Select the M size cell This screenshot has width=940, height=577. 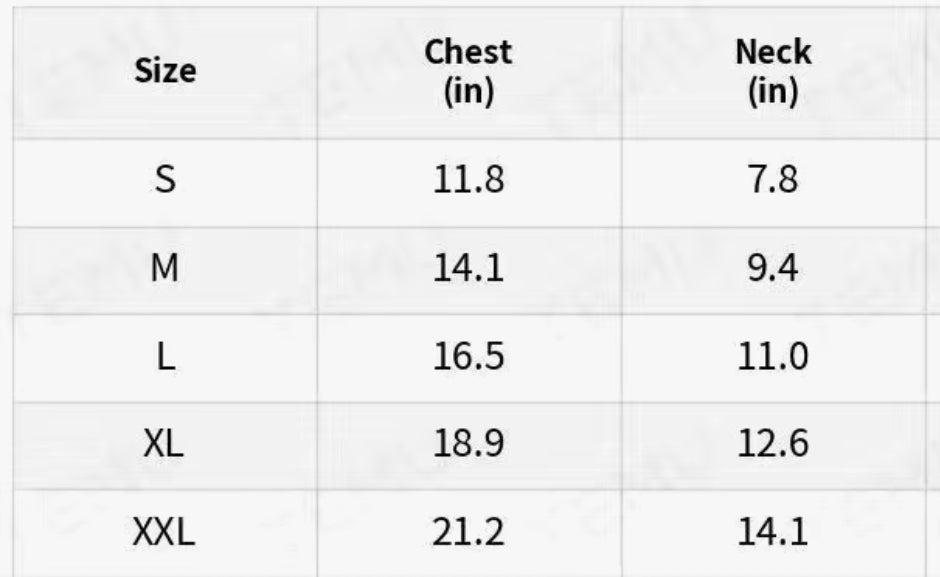point(165,268)
